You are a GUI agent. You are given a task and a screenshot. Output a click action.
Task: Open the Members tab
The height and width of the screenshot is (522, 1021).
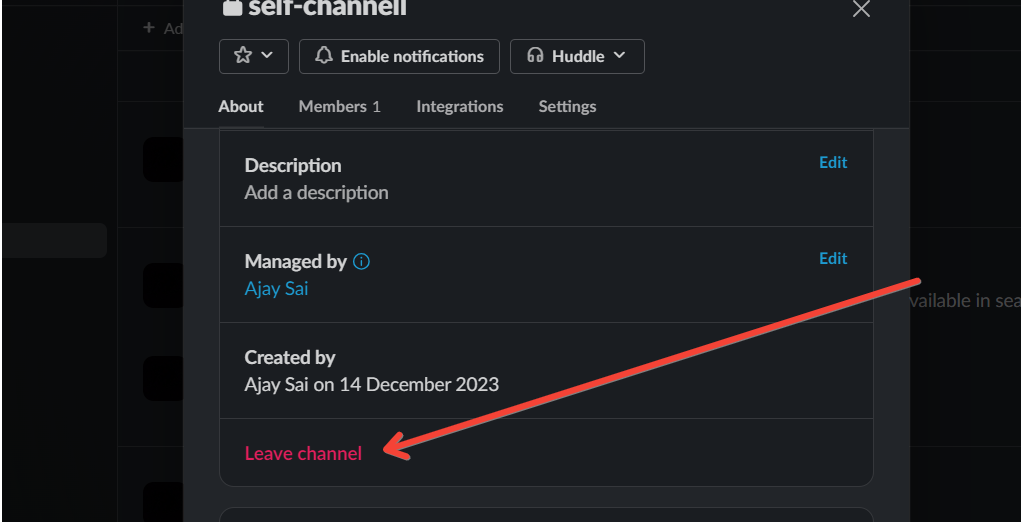coord(339,106)
